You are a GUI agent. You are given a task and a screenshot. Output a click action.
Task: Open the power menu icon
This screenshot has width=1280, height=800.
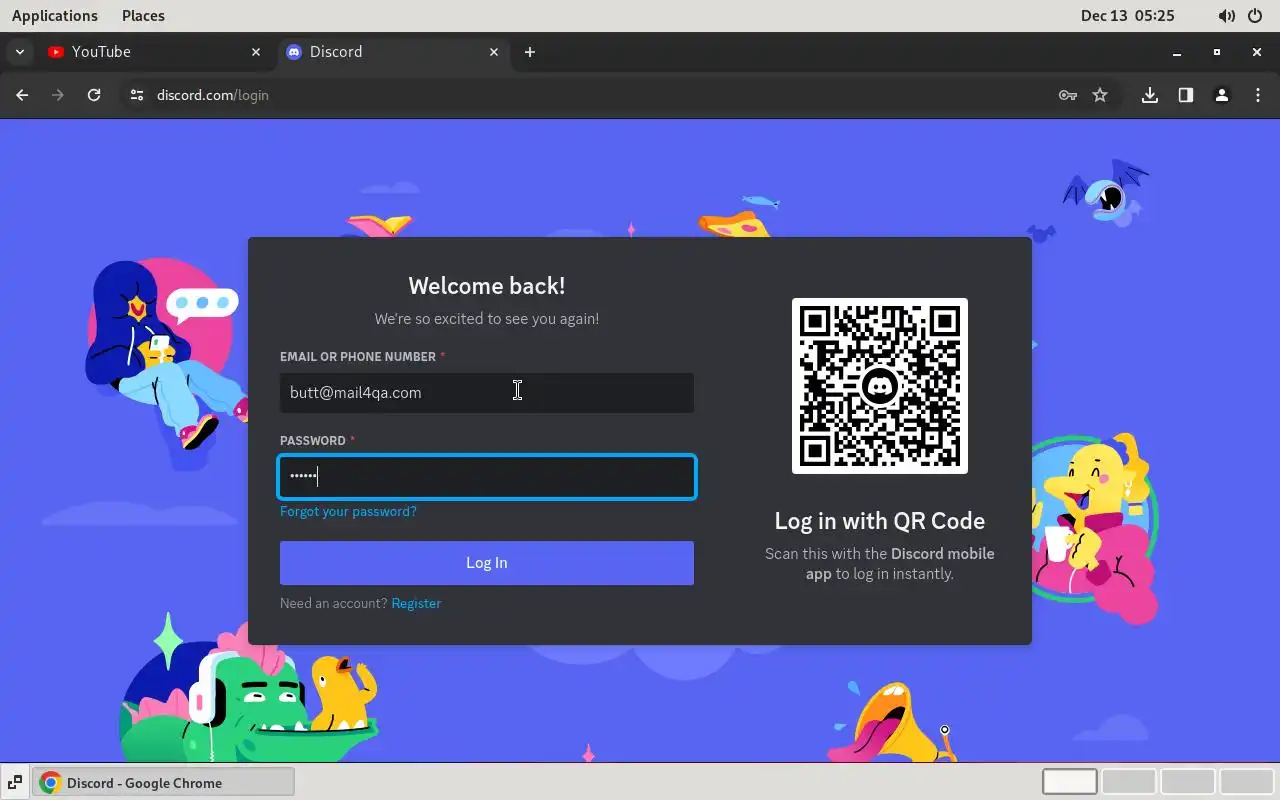click(1256, 16)
